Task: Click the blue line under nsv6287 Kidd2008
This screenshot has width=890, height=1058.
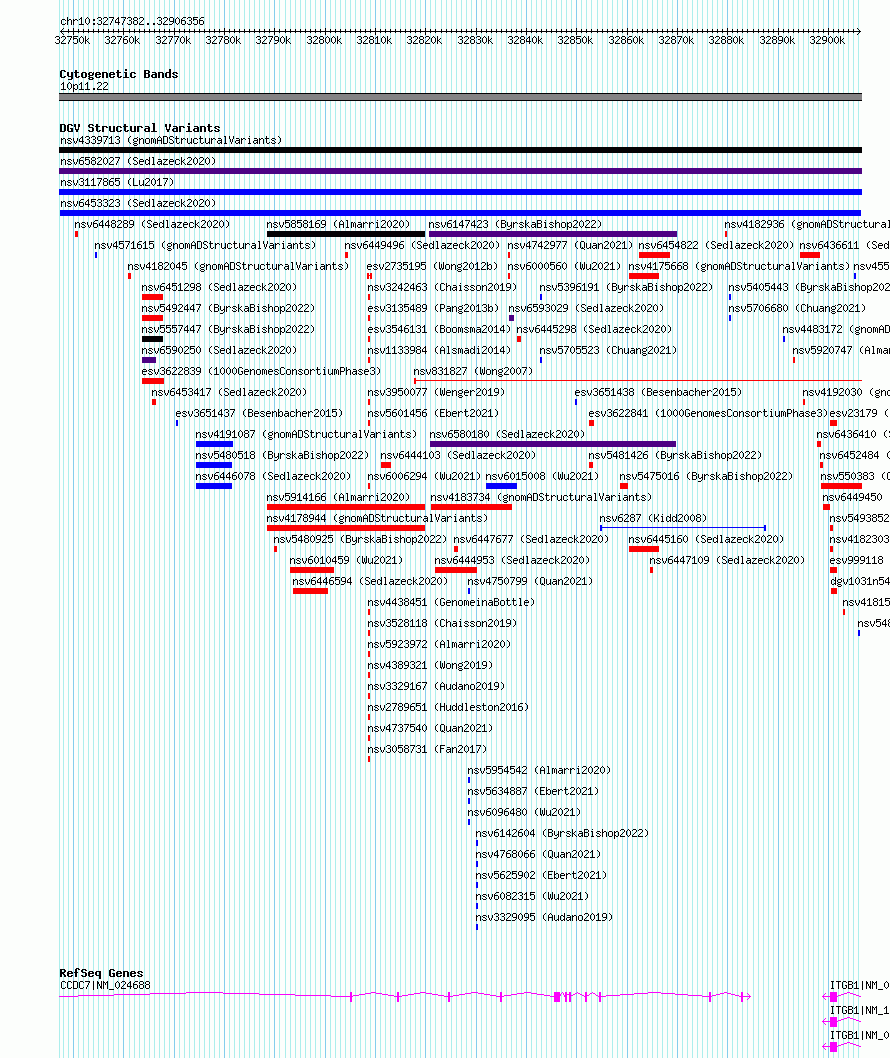Action: click(x=683, y=528)
